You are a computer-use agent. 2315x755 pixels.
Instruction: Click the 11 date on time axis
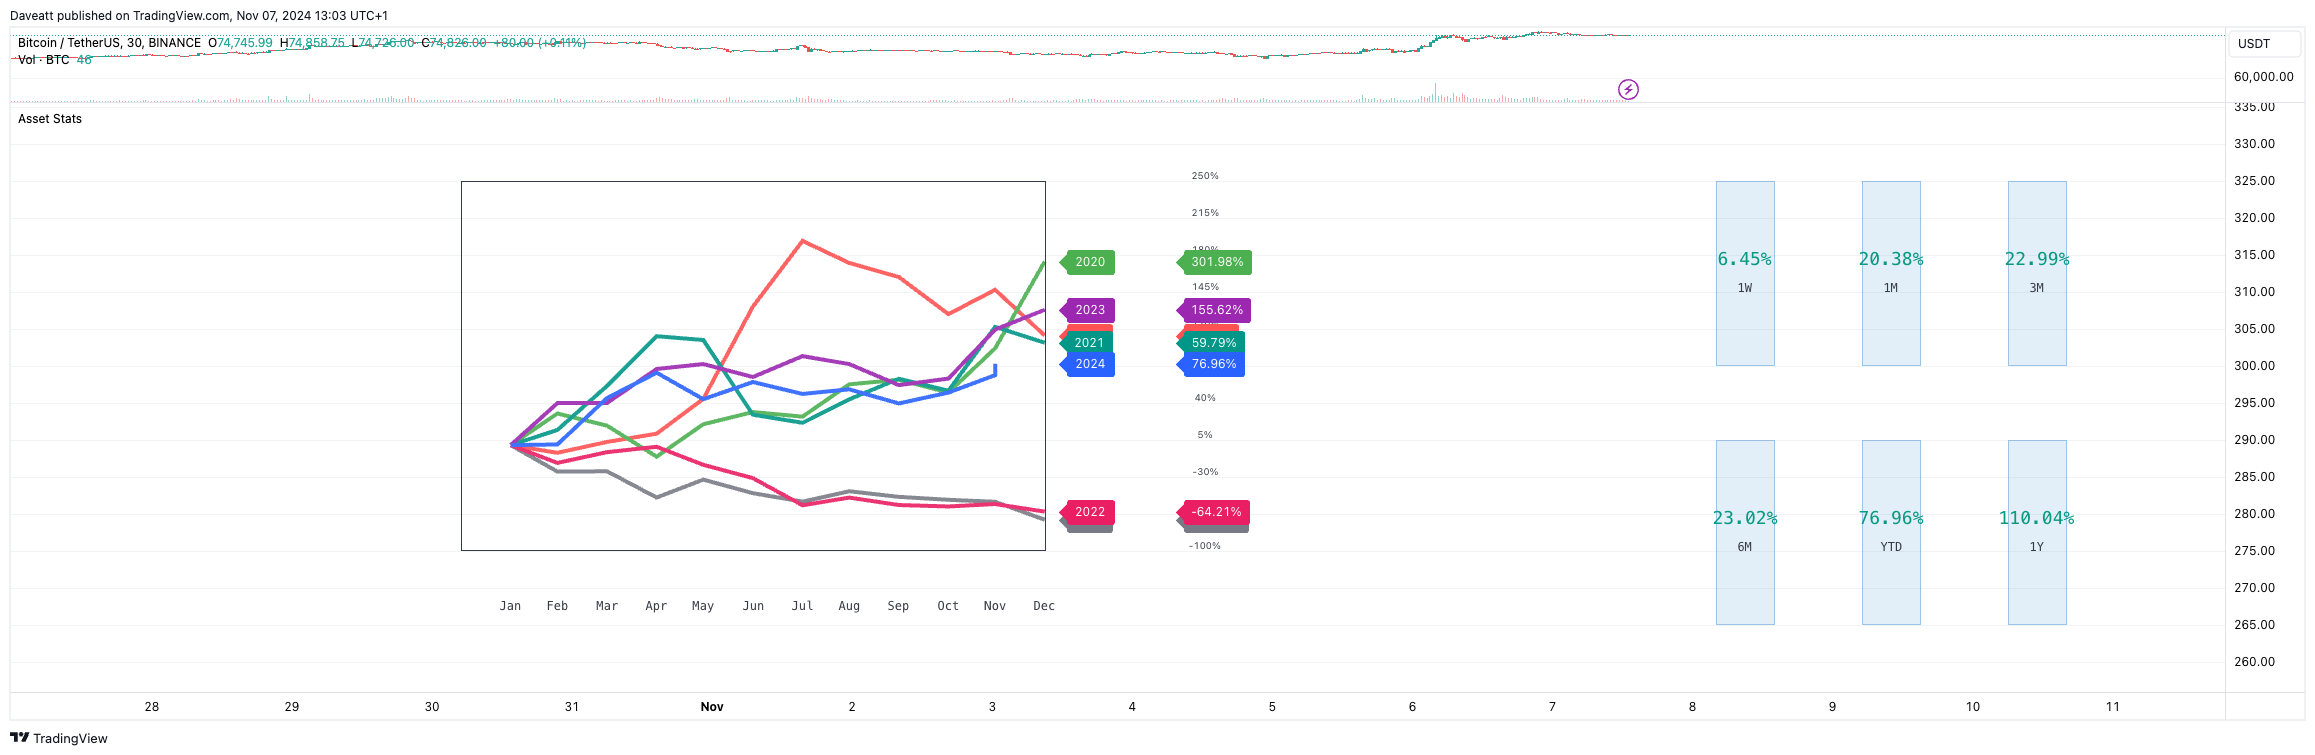click(2113, 707)
